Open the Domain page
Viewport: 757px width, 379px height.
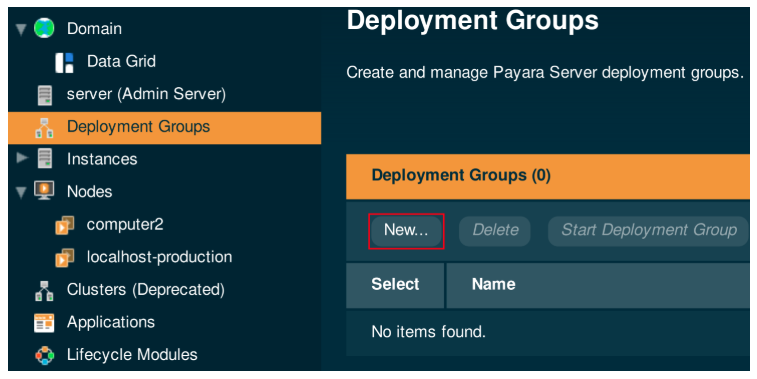tap(94, 28)
